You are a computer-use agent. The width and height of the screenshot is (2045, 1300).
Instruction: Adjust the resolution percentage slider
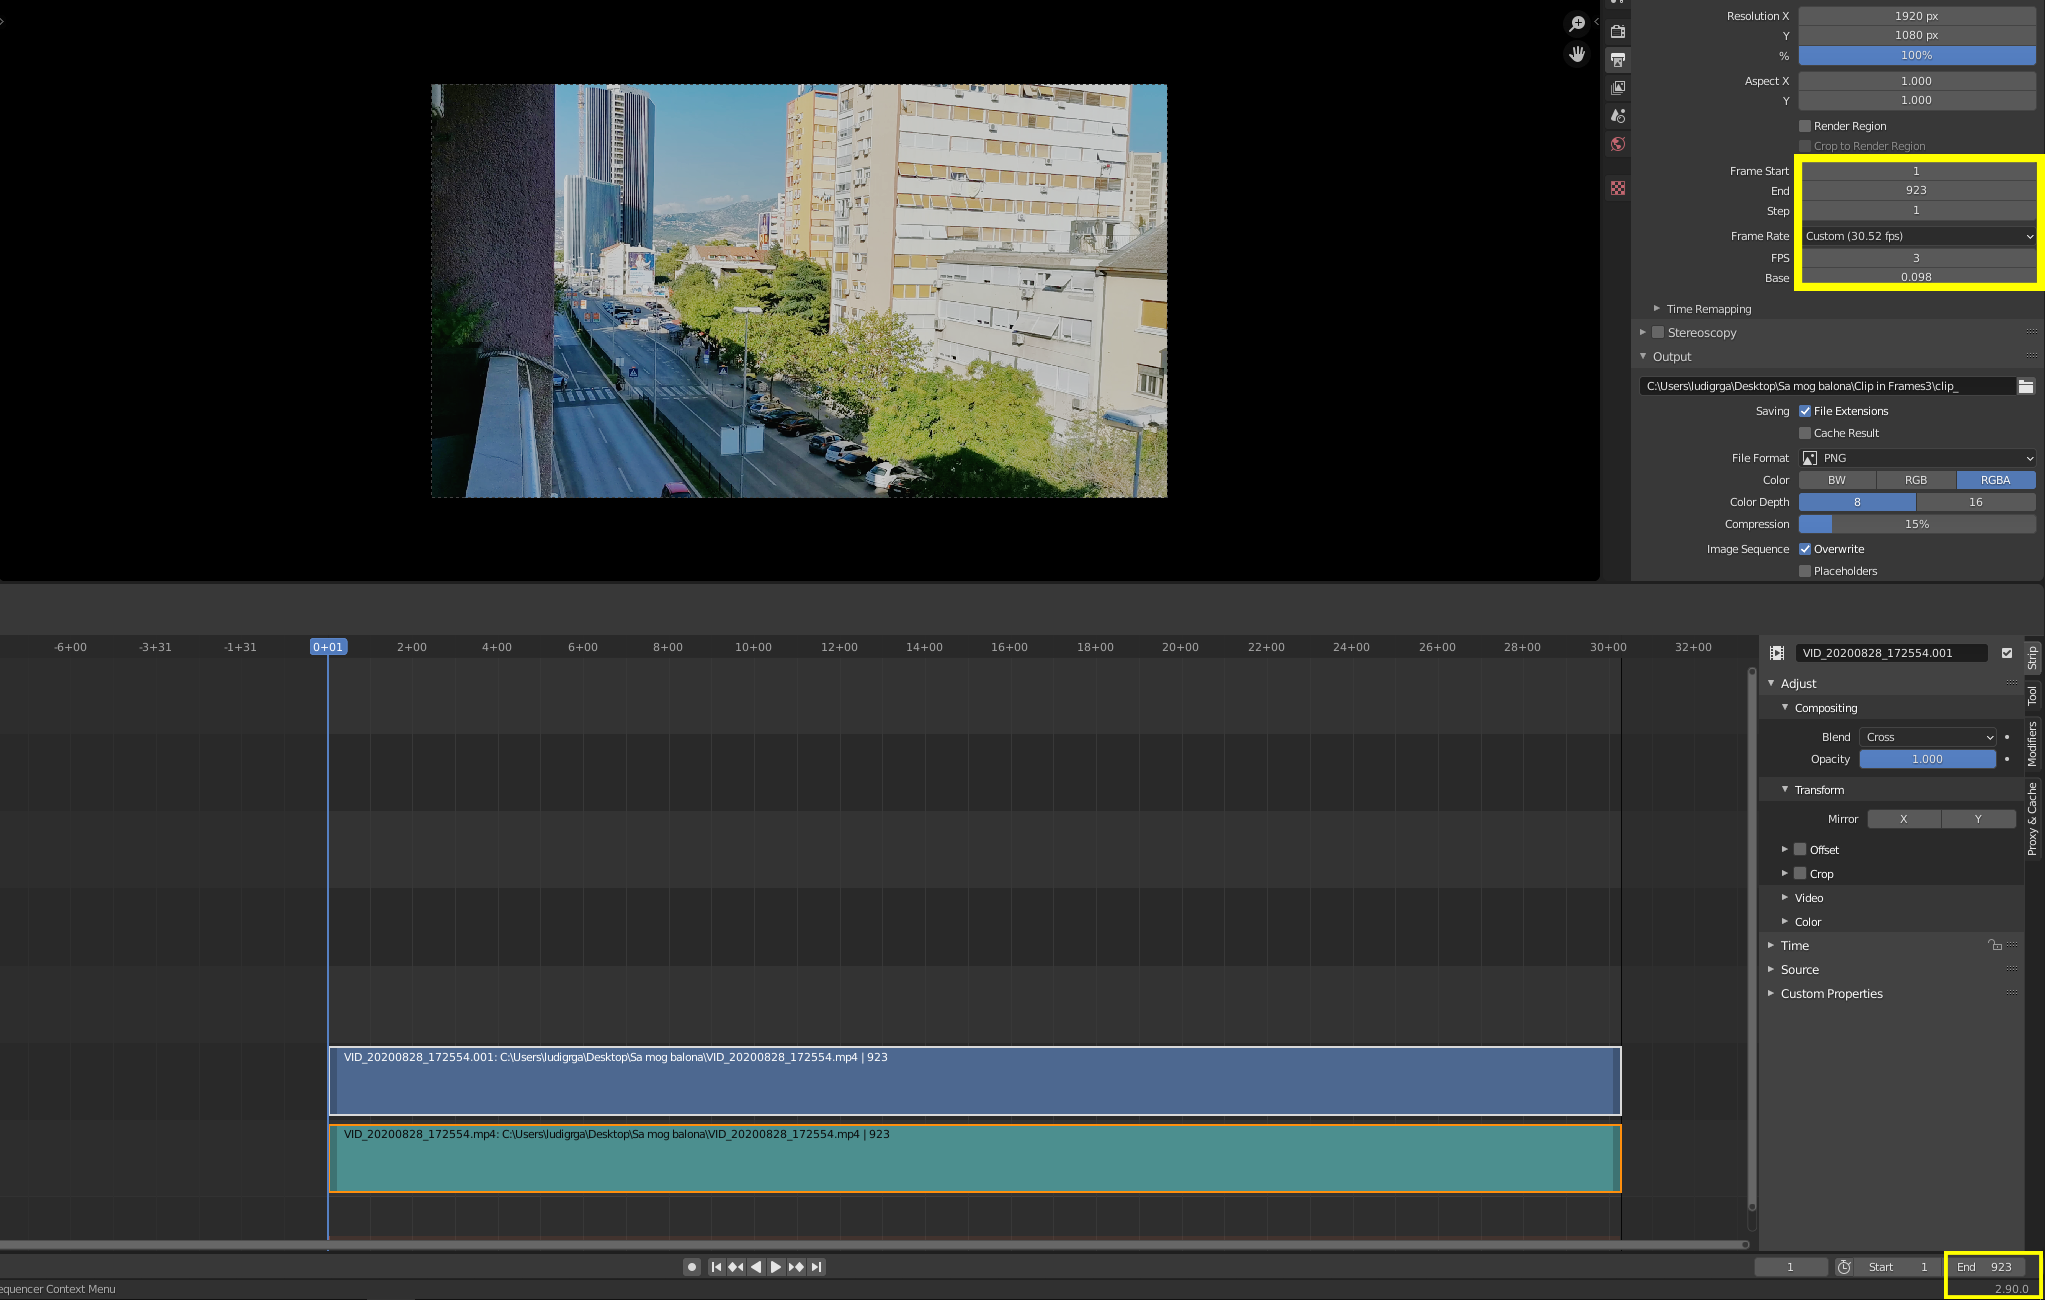tap(1918, 55)
